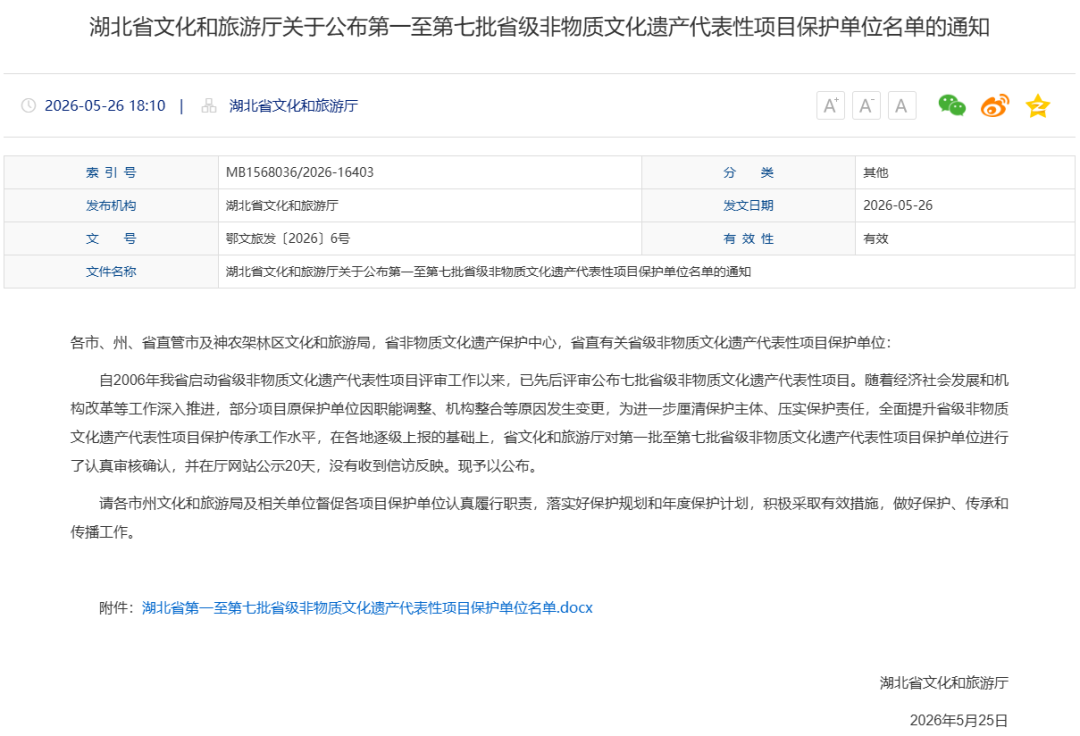Image resolution: width=1080 pixels, height=736 pixels.
Task: Click the organization icon beside 湖北省文化和旅游厅
Action: 209,105
